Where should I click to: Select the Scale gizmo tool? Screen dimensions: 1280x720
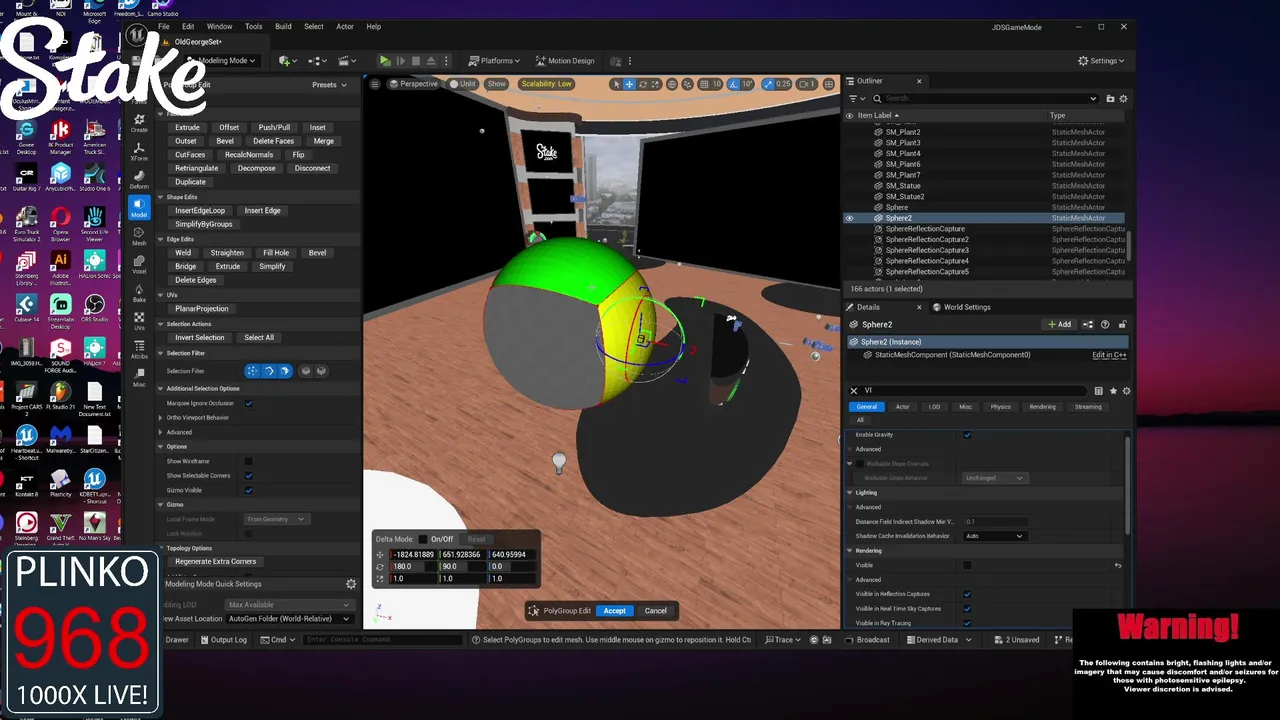(655, 84)
